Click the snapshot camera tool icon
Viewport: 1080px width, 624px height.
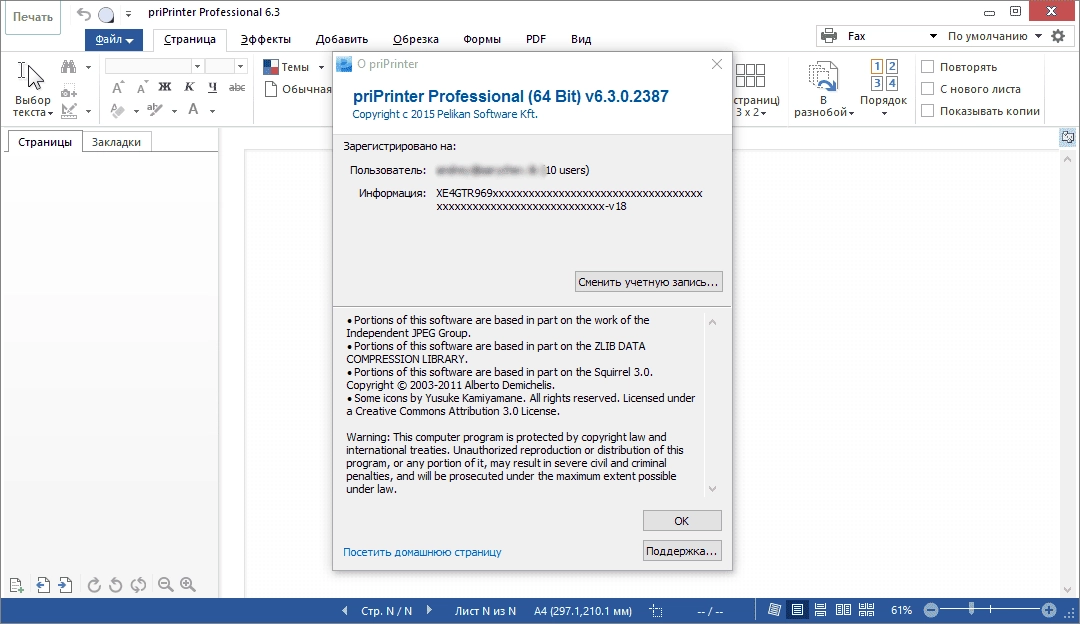68,91
